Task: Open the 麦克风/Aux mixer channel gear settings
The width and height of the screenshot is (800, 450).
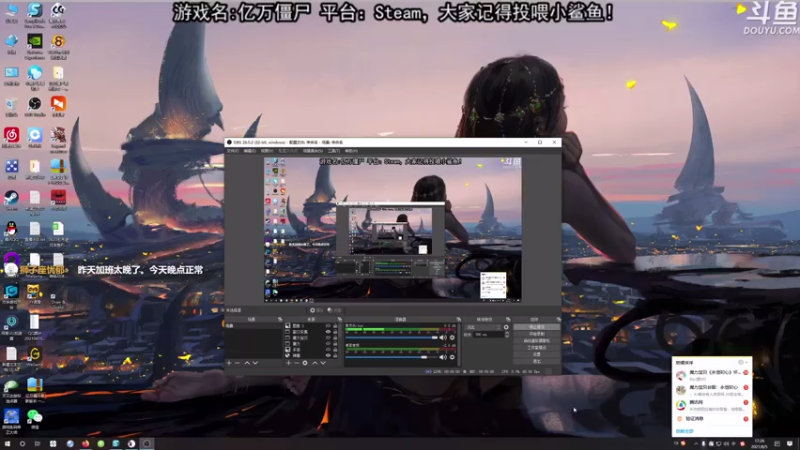Action: point(452,337)
